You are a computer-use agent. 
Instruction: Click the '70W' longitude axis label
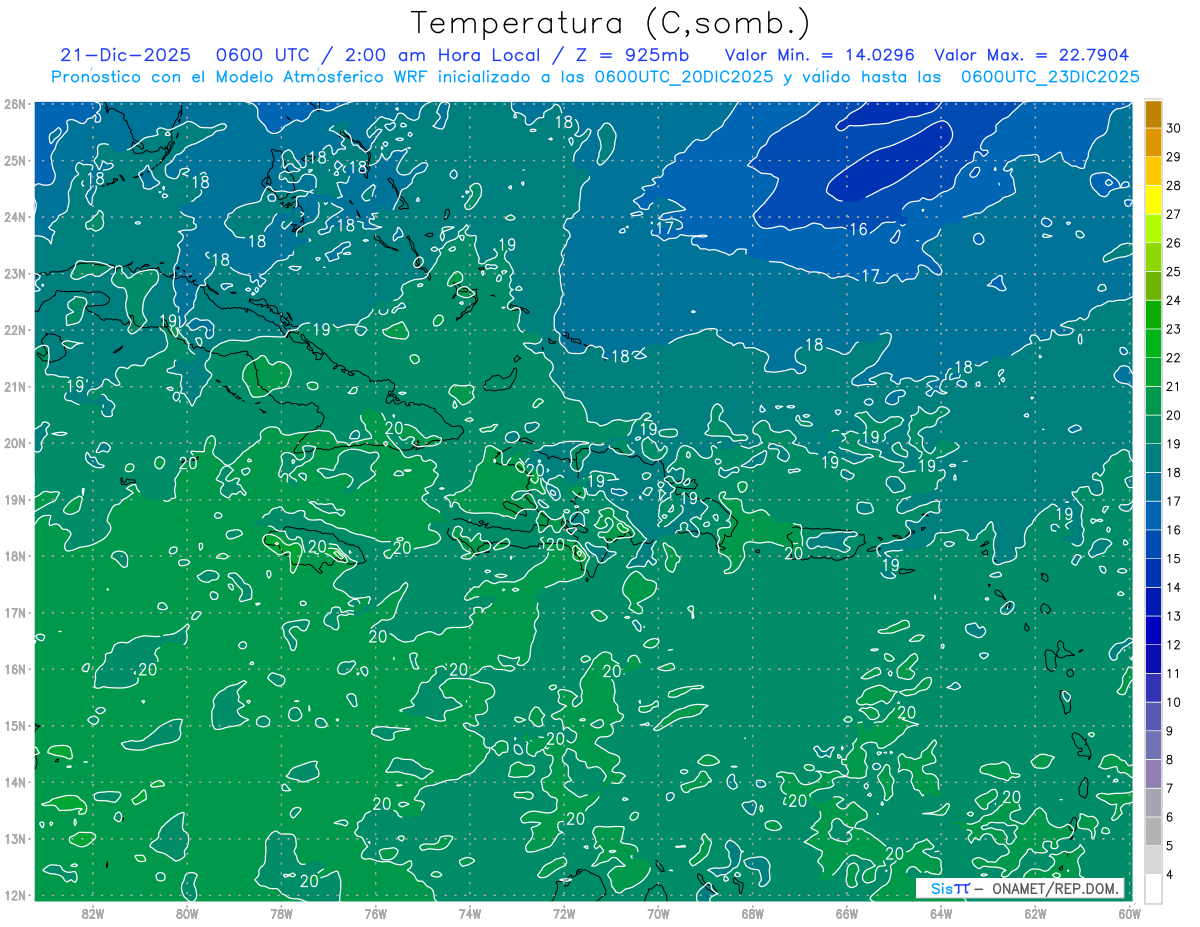coord(658,913)
